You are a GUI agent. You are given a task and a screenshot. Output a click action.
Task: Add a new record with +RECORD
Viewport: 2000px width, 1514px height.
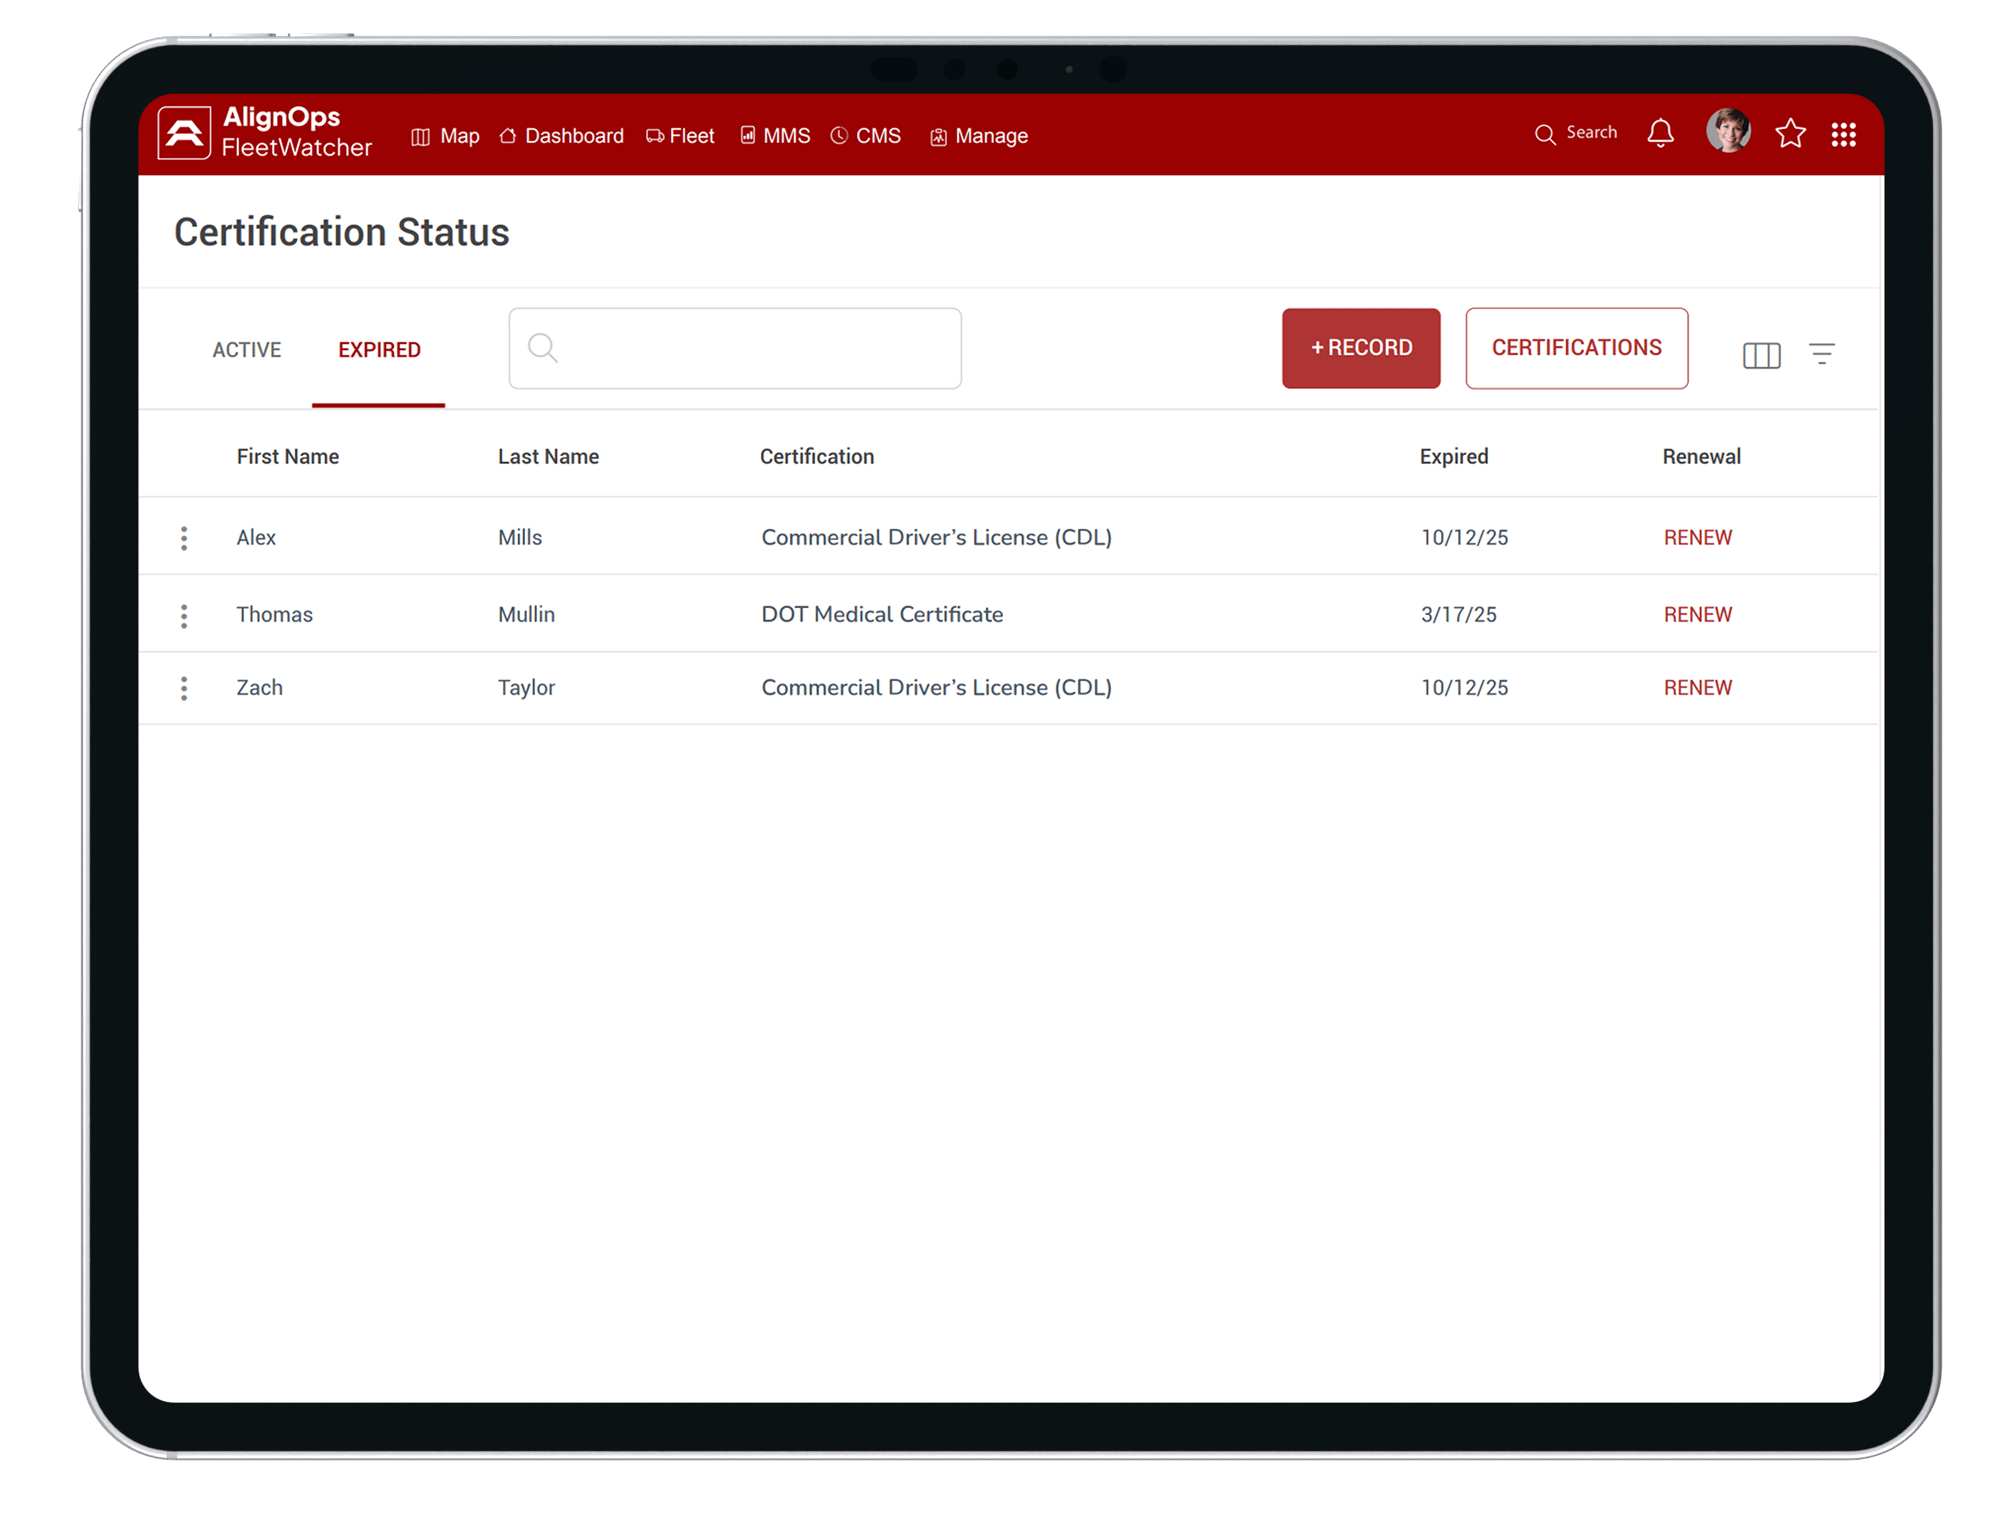pyautogui.click(x=1361, y=348)
